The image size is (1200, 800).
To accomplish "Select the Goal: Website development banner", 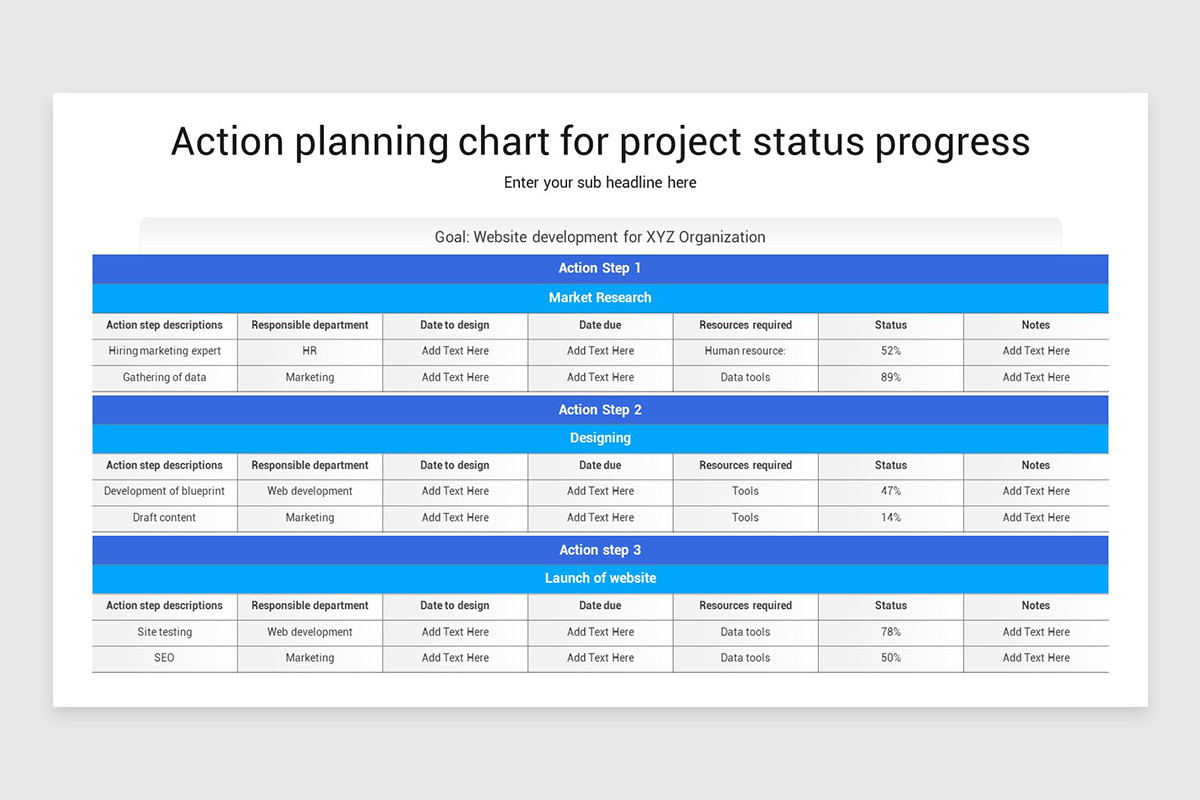I will click(600, 237).
